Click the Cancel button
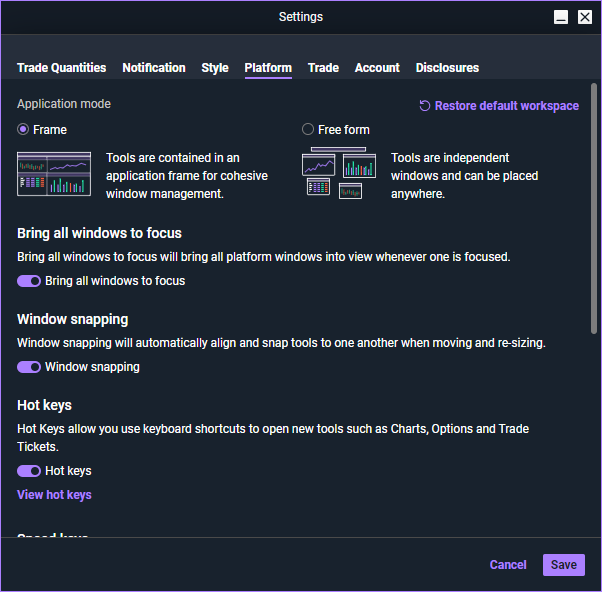602x592 pixels. pos(508,565)
